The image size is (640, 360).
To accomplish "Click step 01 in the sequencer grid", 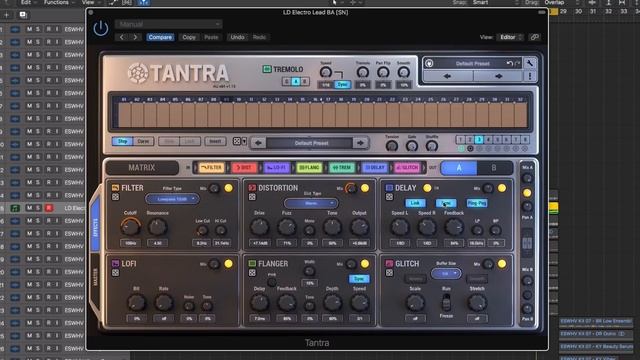I will [124, 115].
